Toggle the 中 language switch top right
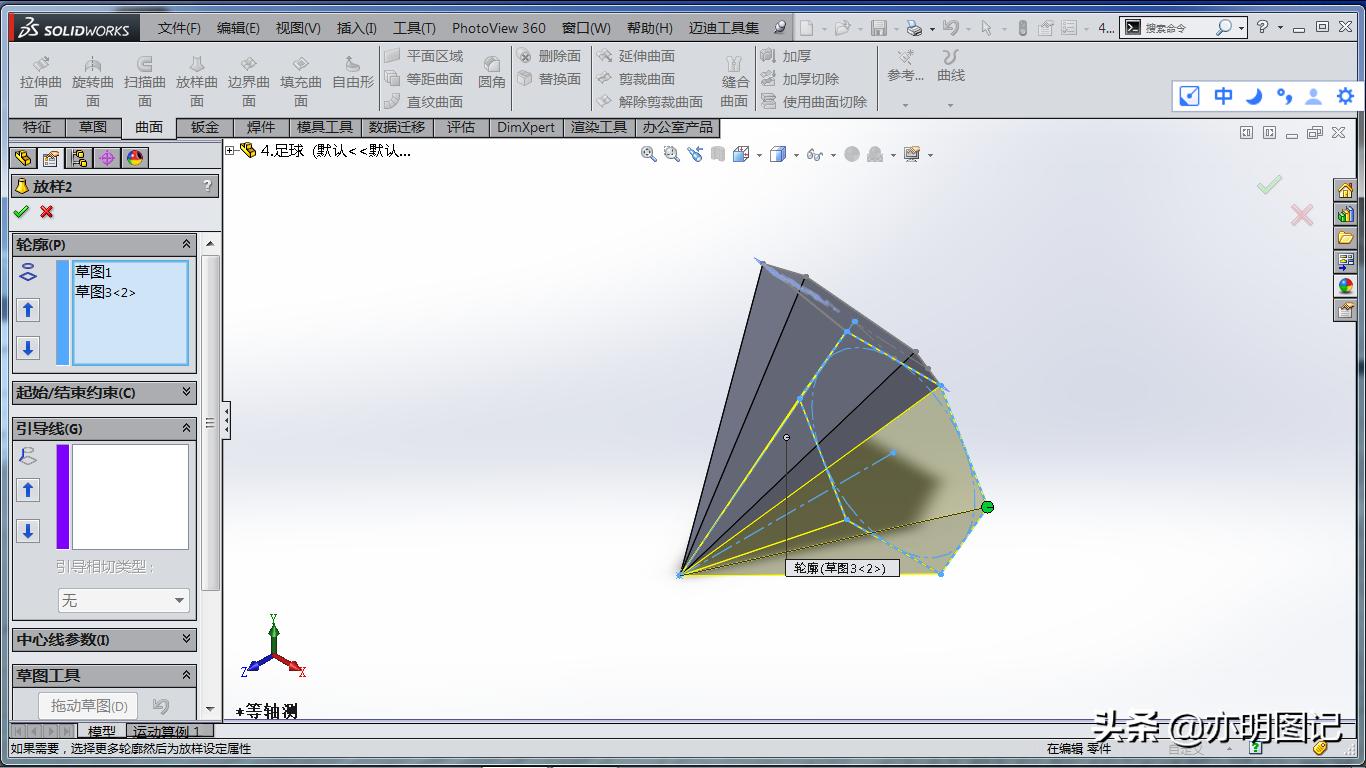The image size is (1366, 768). pyautogui.click(x=1222, y=97)
